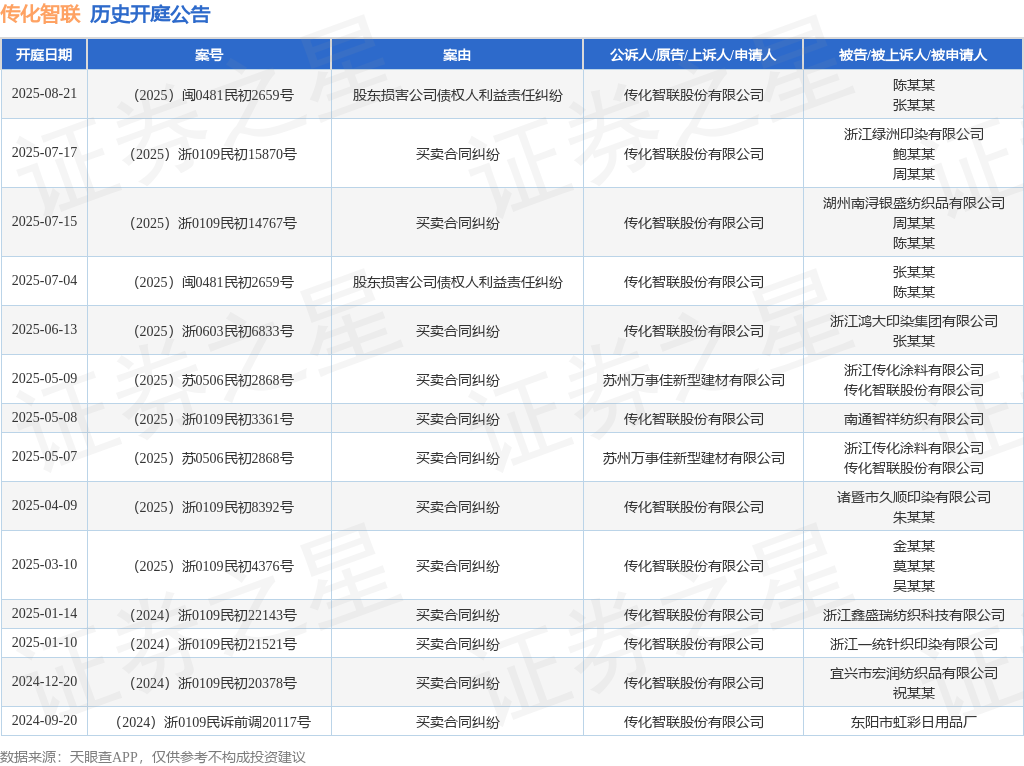The image size is (1024, 766).
Task: Click defendant 浙江鑫盛瑞纺织科技有限公司
Action: [914, 615]
